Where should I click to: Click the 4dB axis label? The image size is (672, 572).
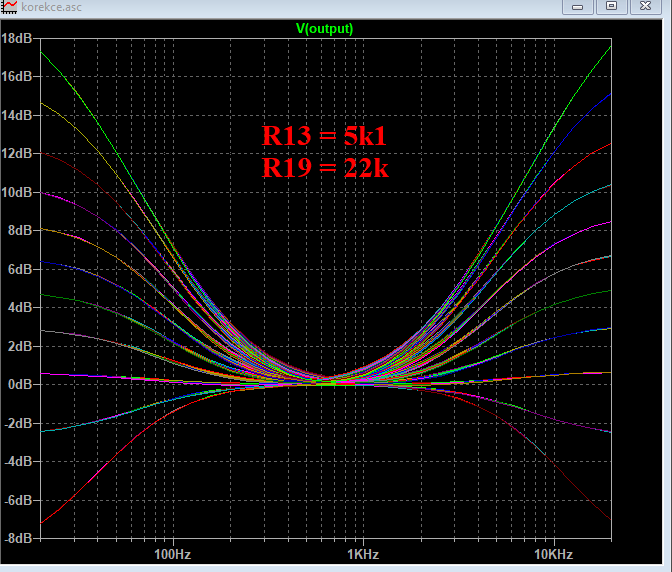[x=20, y=308]
